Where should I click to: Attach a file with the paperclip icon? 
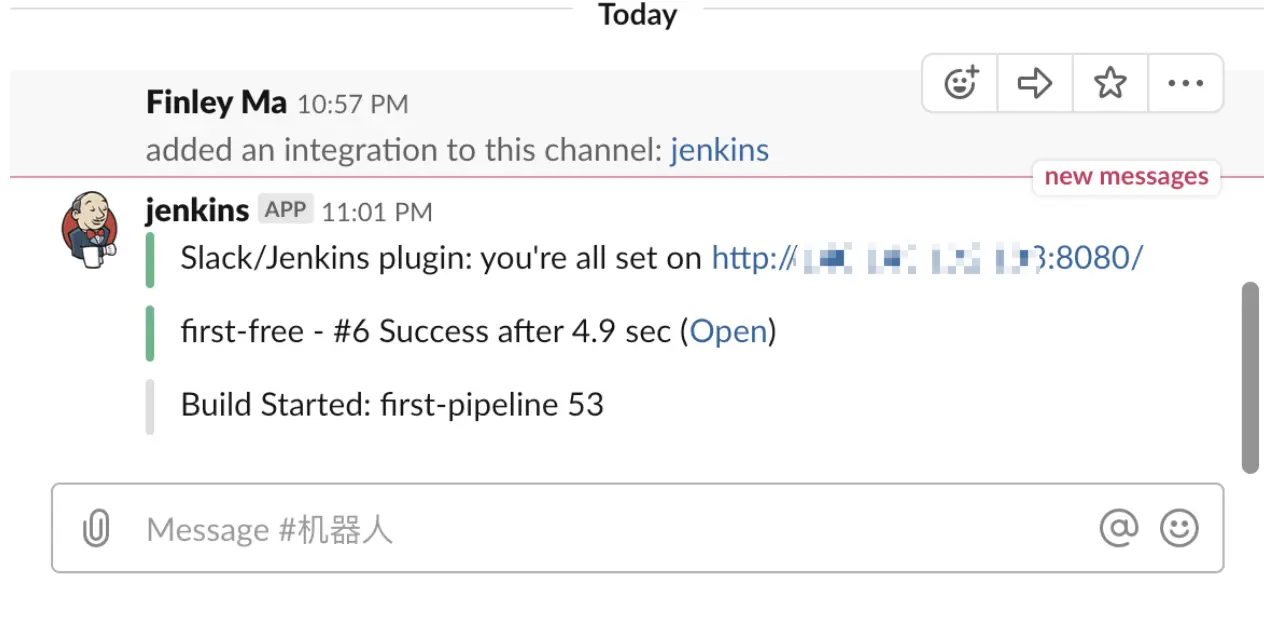[x=96, y=528]
